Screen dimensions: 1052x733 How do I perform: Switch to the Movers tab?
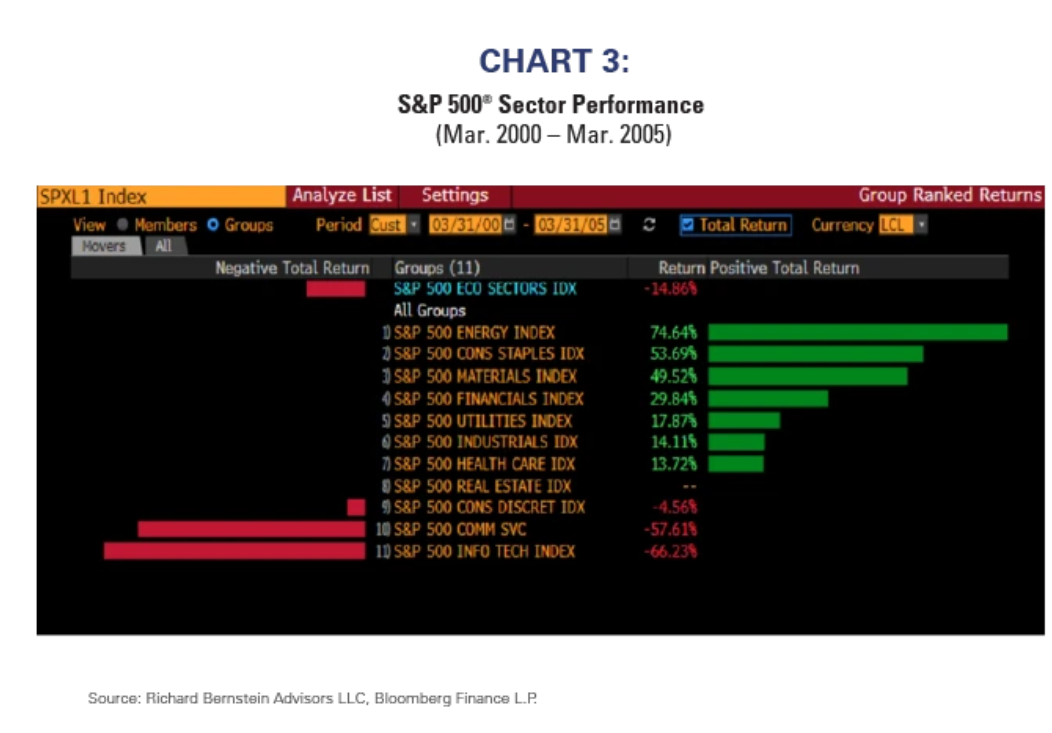[x=105, y=246]
